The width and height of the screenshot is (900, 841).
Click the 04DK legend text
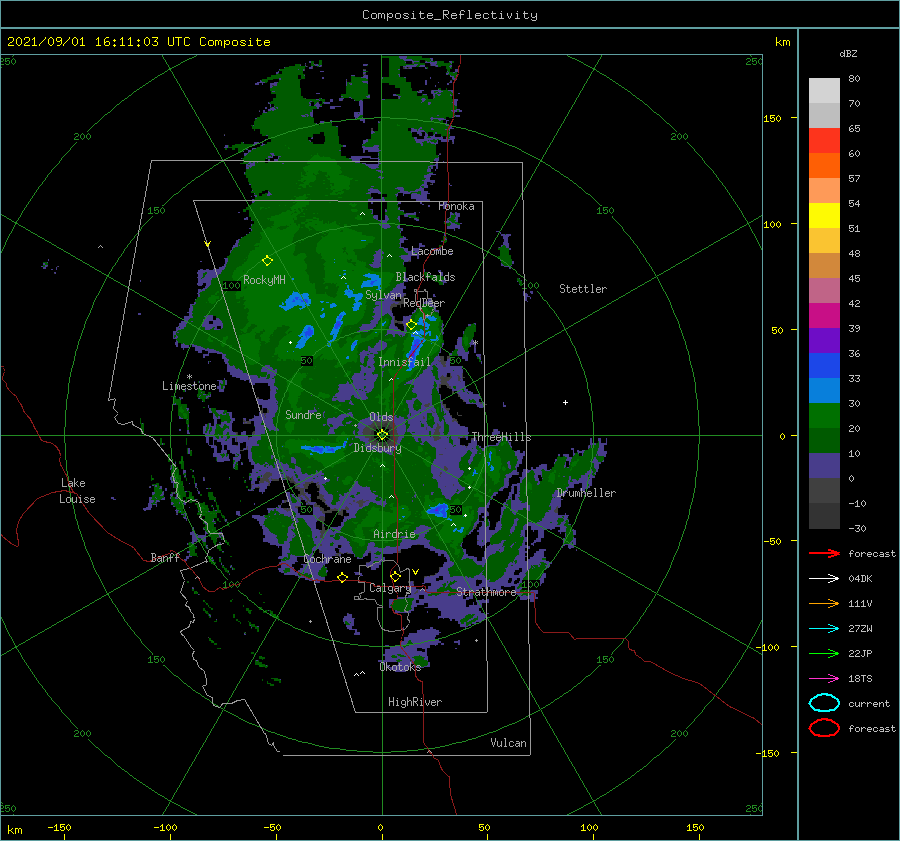[860, 579]
